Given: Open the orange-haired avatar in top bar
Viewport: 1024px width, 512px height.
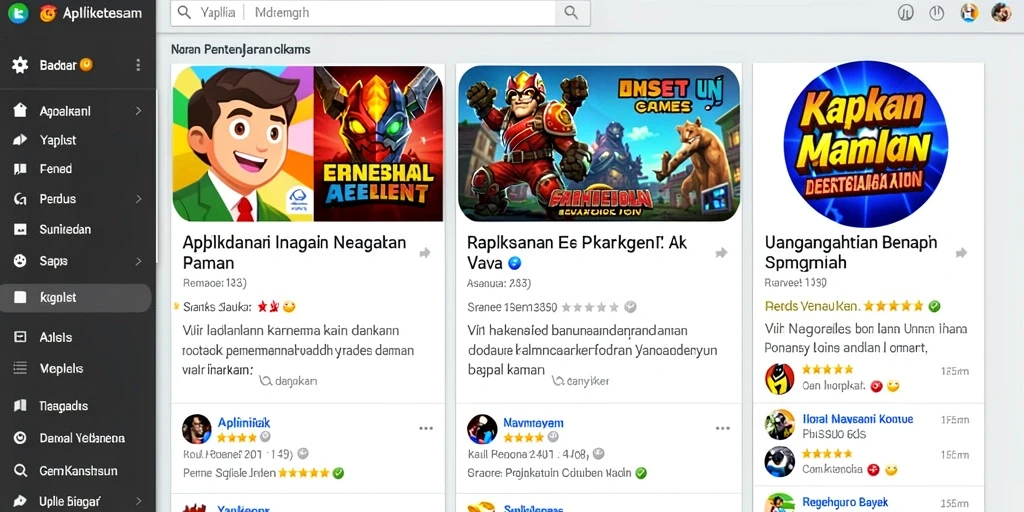Looking at the screenshot, I should tap(970, 12).
